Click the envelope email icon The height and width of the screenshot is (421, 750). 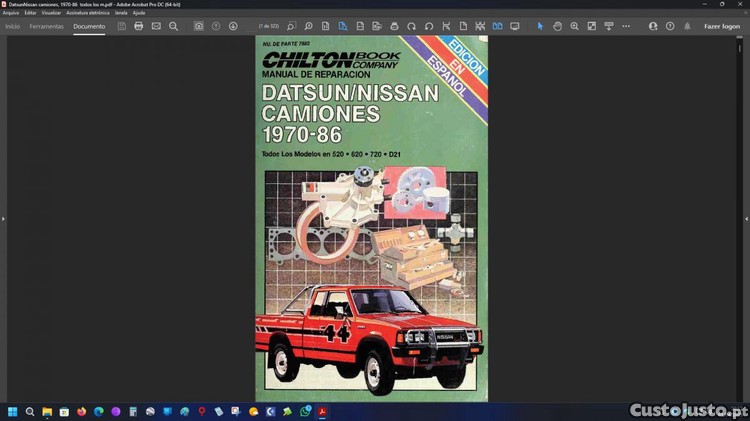point(156,26)
